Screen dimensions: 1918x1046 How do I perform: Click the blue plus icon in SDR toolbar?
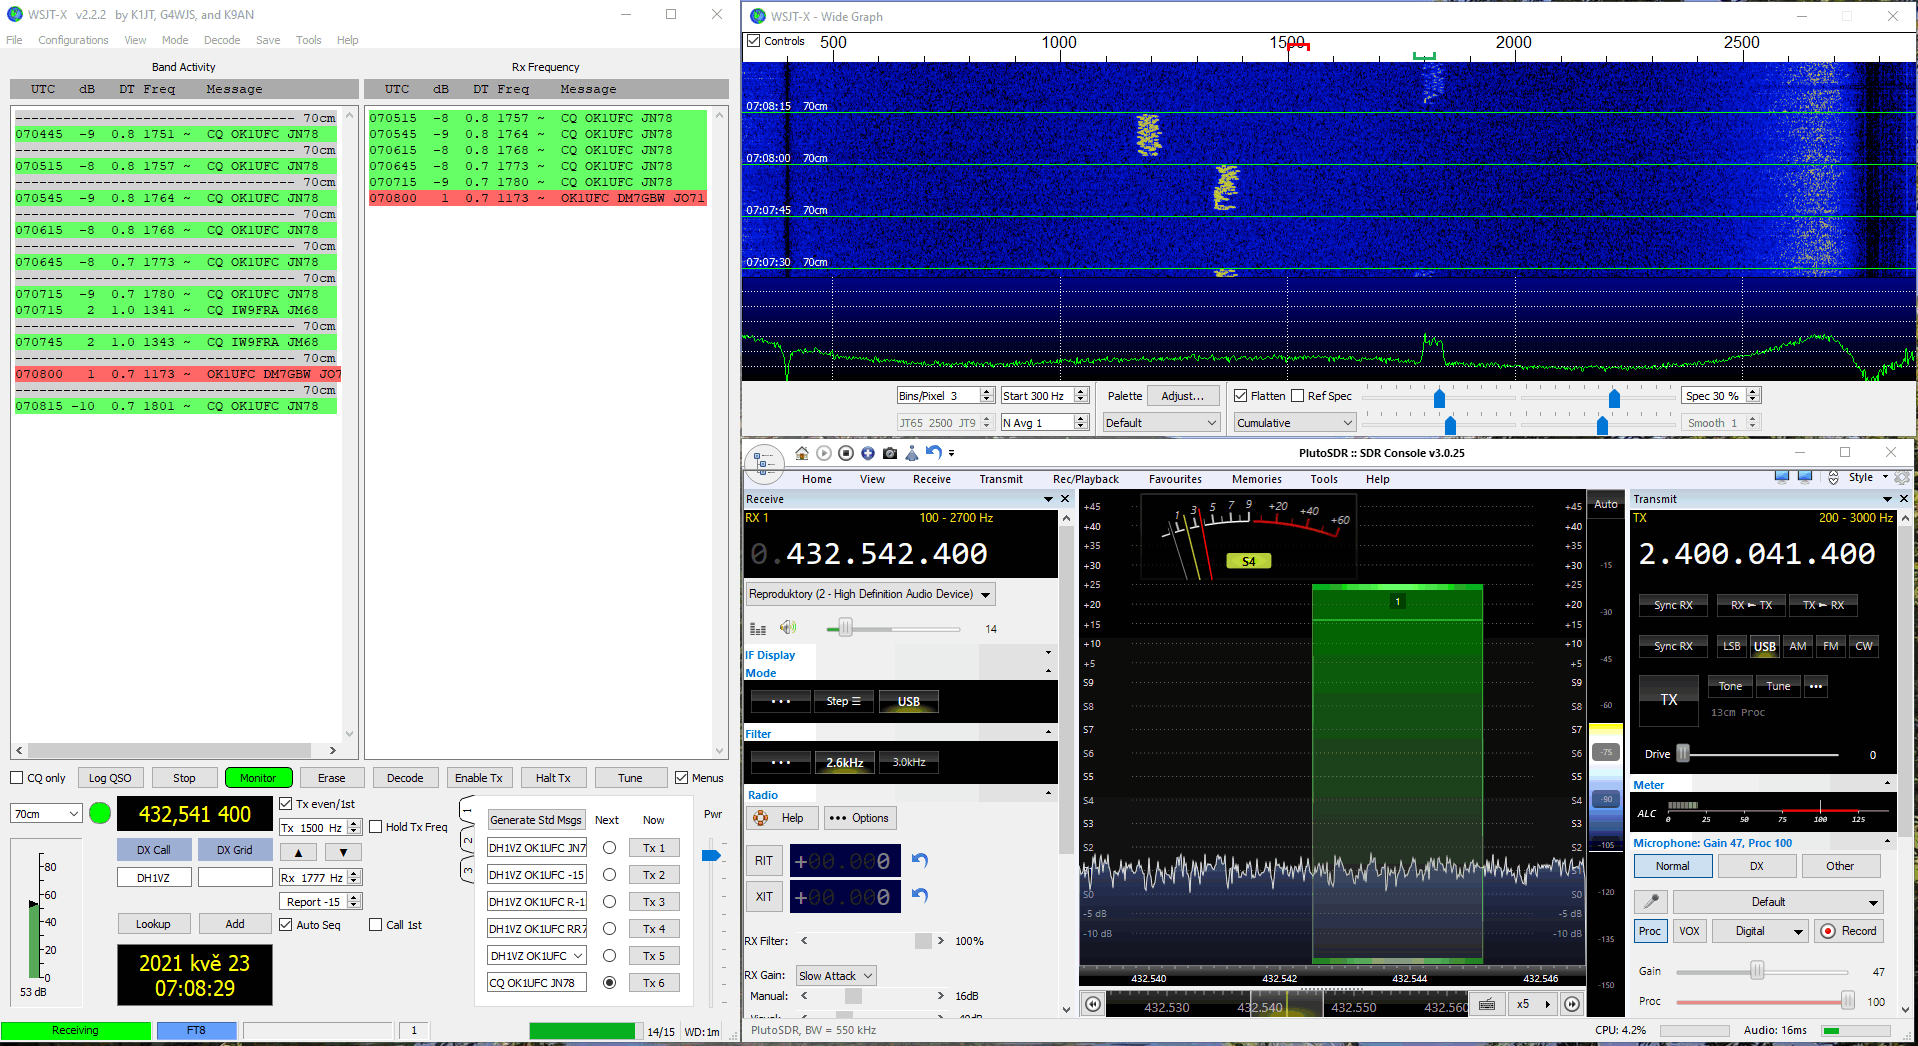(x=868, y=453)
